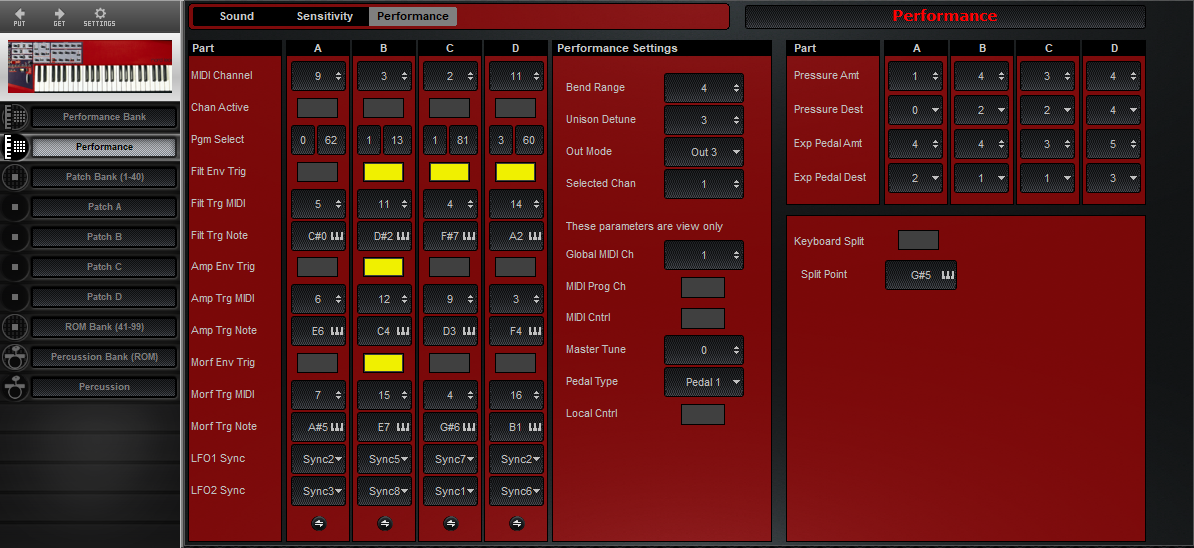Click the Nord keyboard thumbnail image

click(90, 67)
